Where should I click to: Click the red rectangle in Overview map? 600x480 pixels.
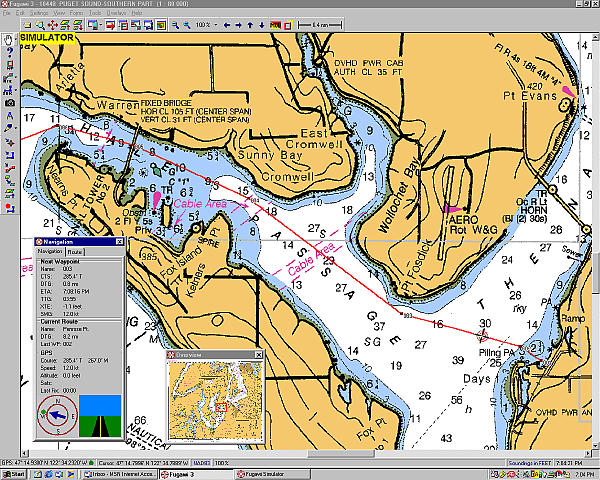pos(221,407)
